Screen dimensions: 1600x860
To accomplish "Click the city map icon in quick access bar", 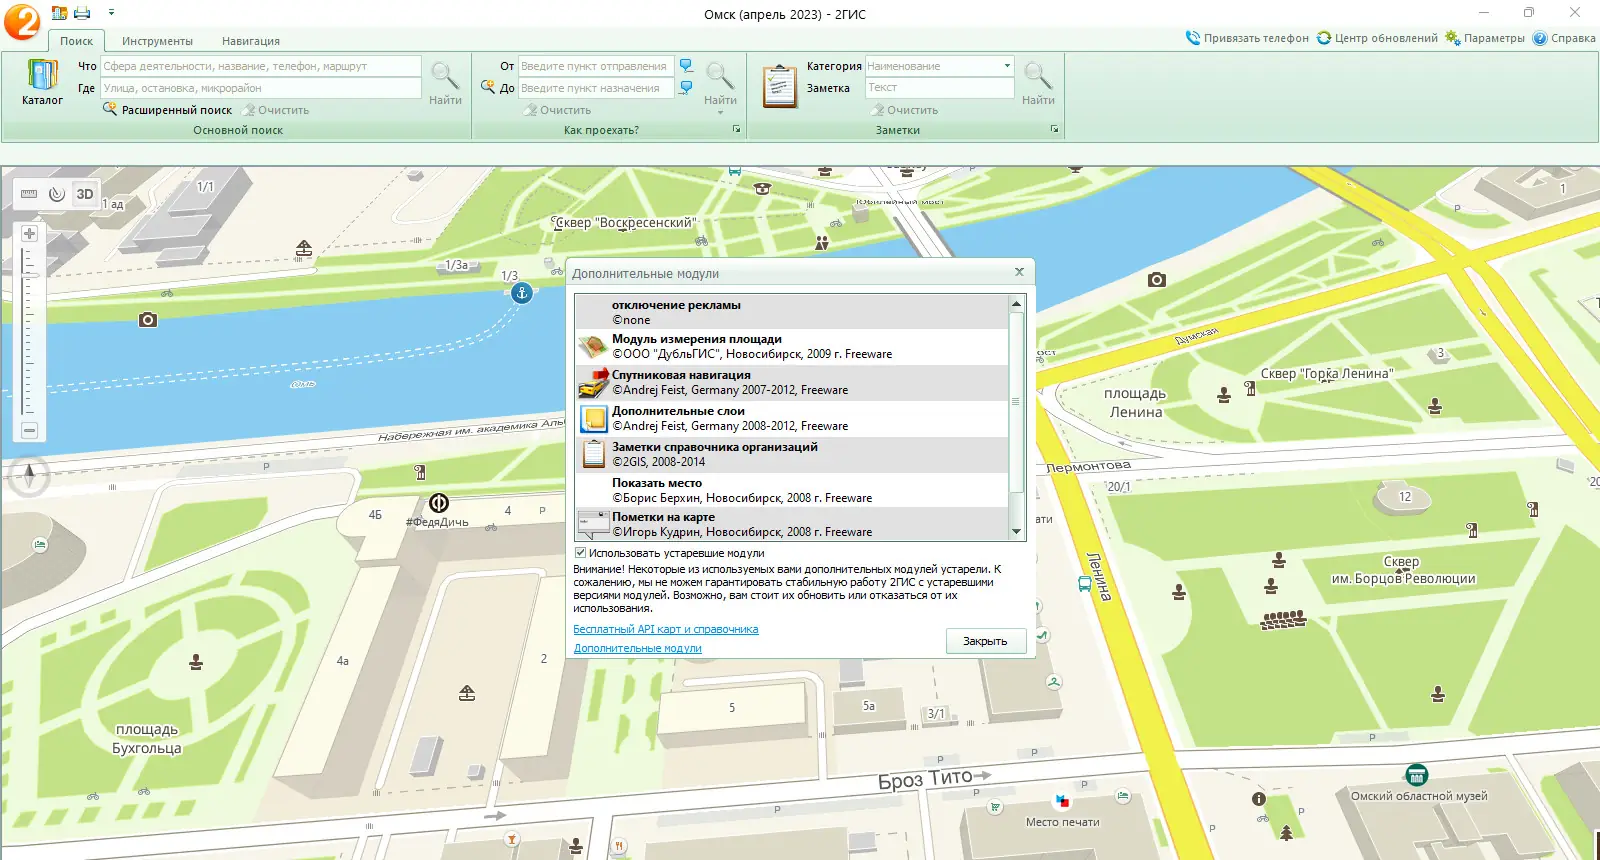I will coord(59,13).
